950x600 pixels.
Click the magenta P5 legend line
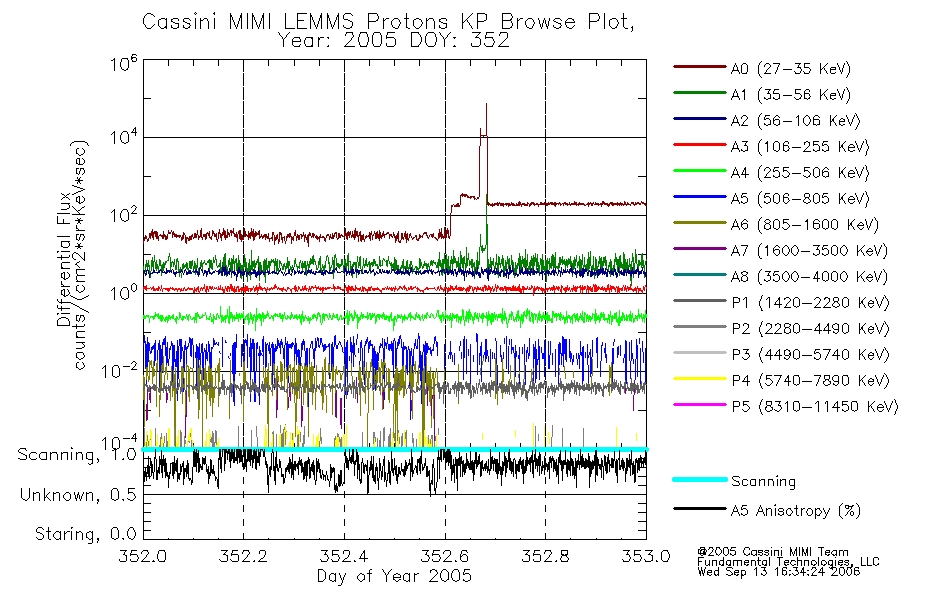point(699,404)
